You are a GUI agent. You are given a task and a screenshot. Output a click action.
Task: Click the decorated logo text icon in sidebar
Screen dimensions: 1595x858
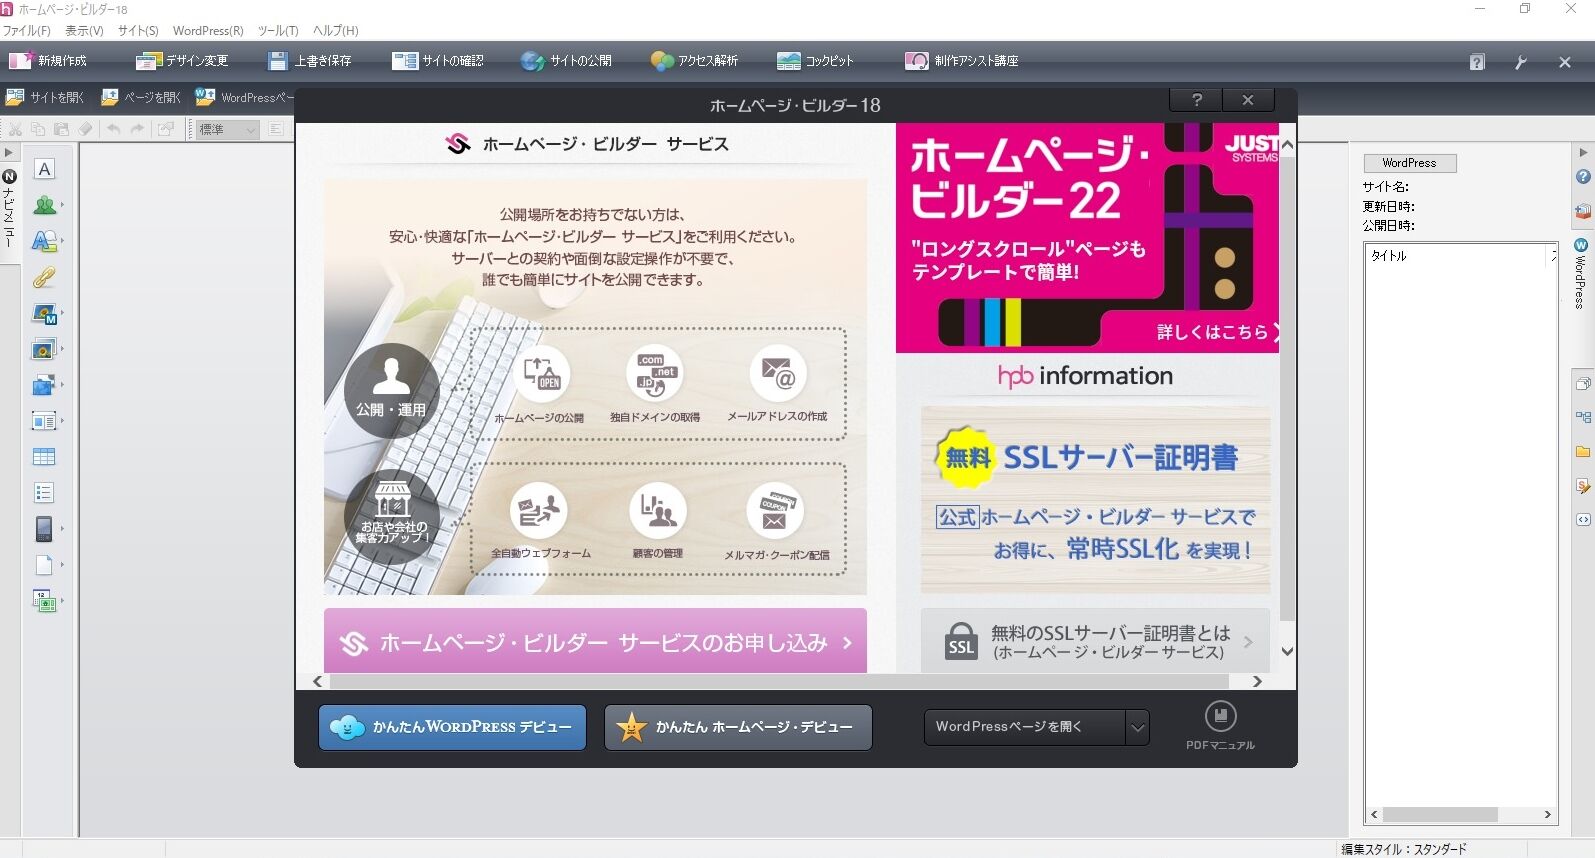pyautogui.click(x=44, y=241)
